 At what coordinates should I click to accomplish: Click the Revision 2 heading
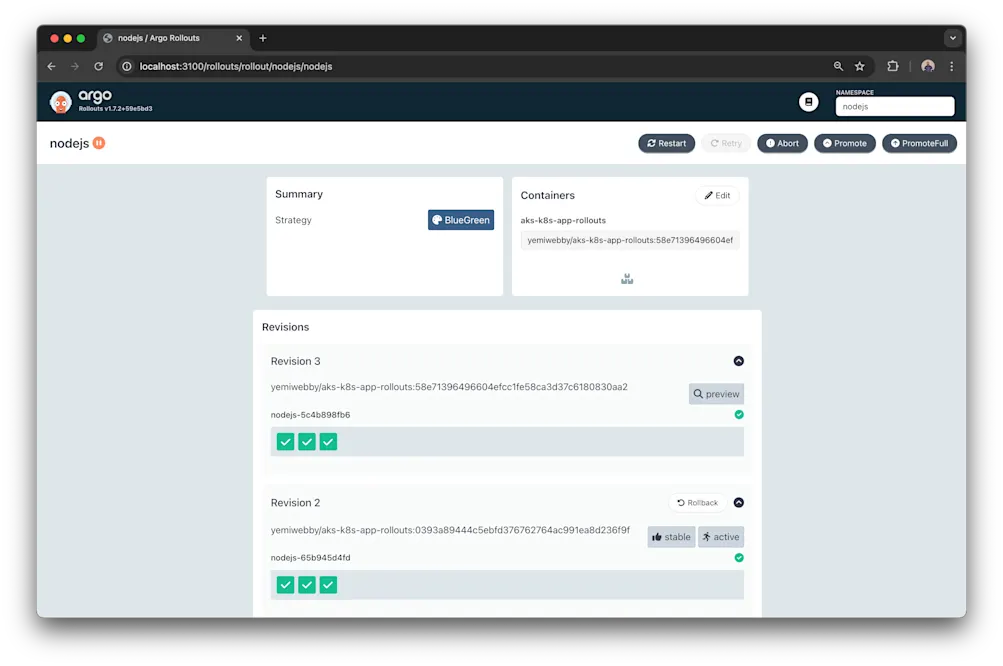click(x=296, y=503)
